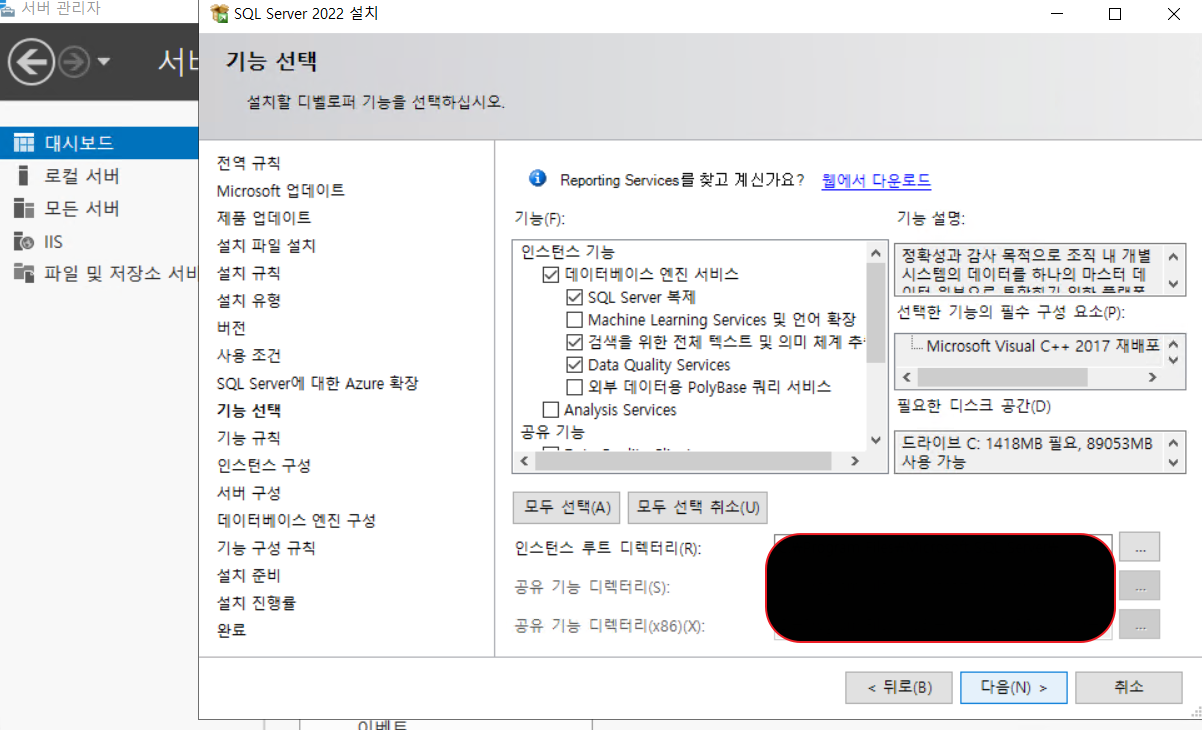Screen dimensions: 1202x730
Task: Click the 모든 서버 icon
Action: tap(24, 209)
